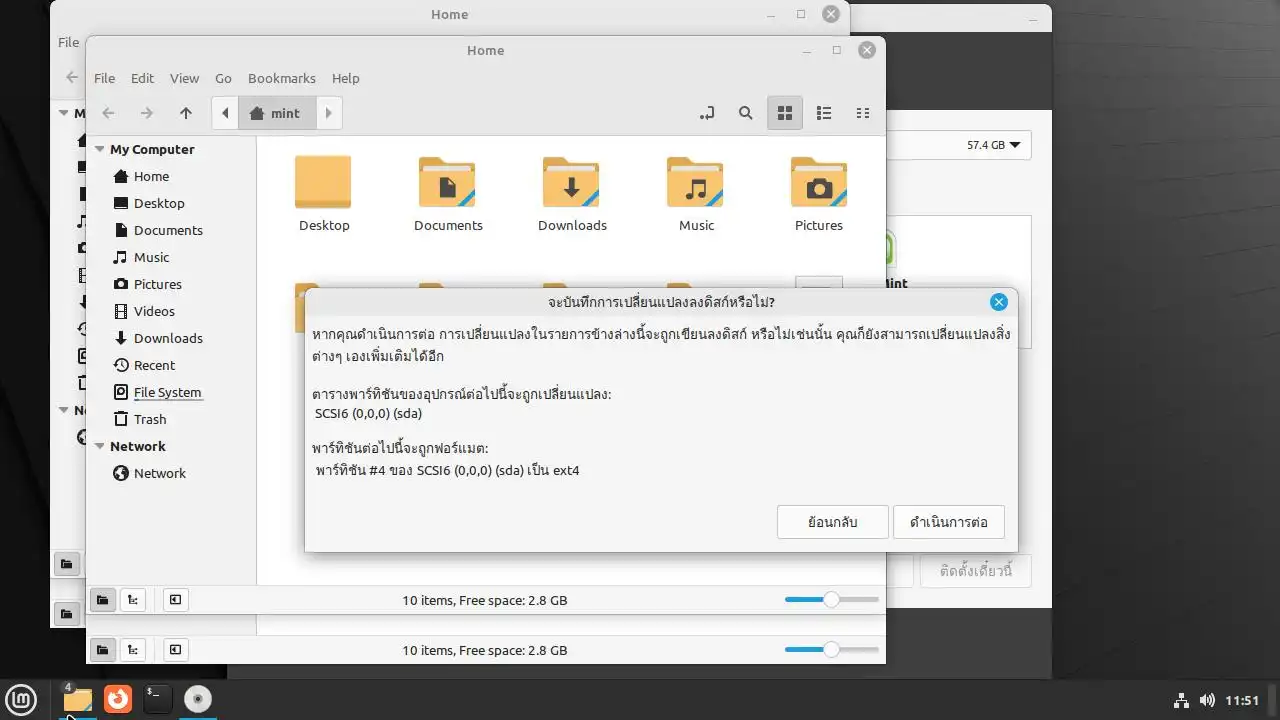Adjust zoom slider in front Home window
Image resolution: width=1280 pixels, height=720 pixels.
point(831,600)
